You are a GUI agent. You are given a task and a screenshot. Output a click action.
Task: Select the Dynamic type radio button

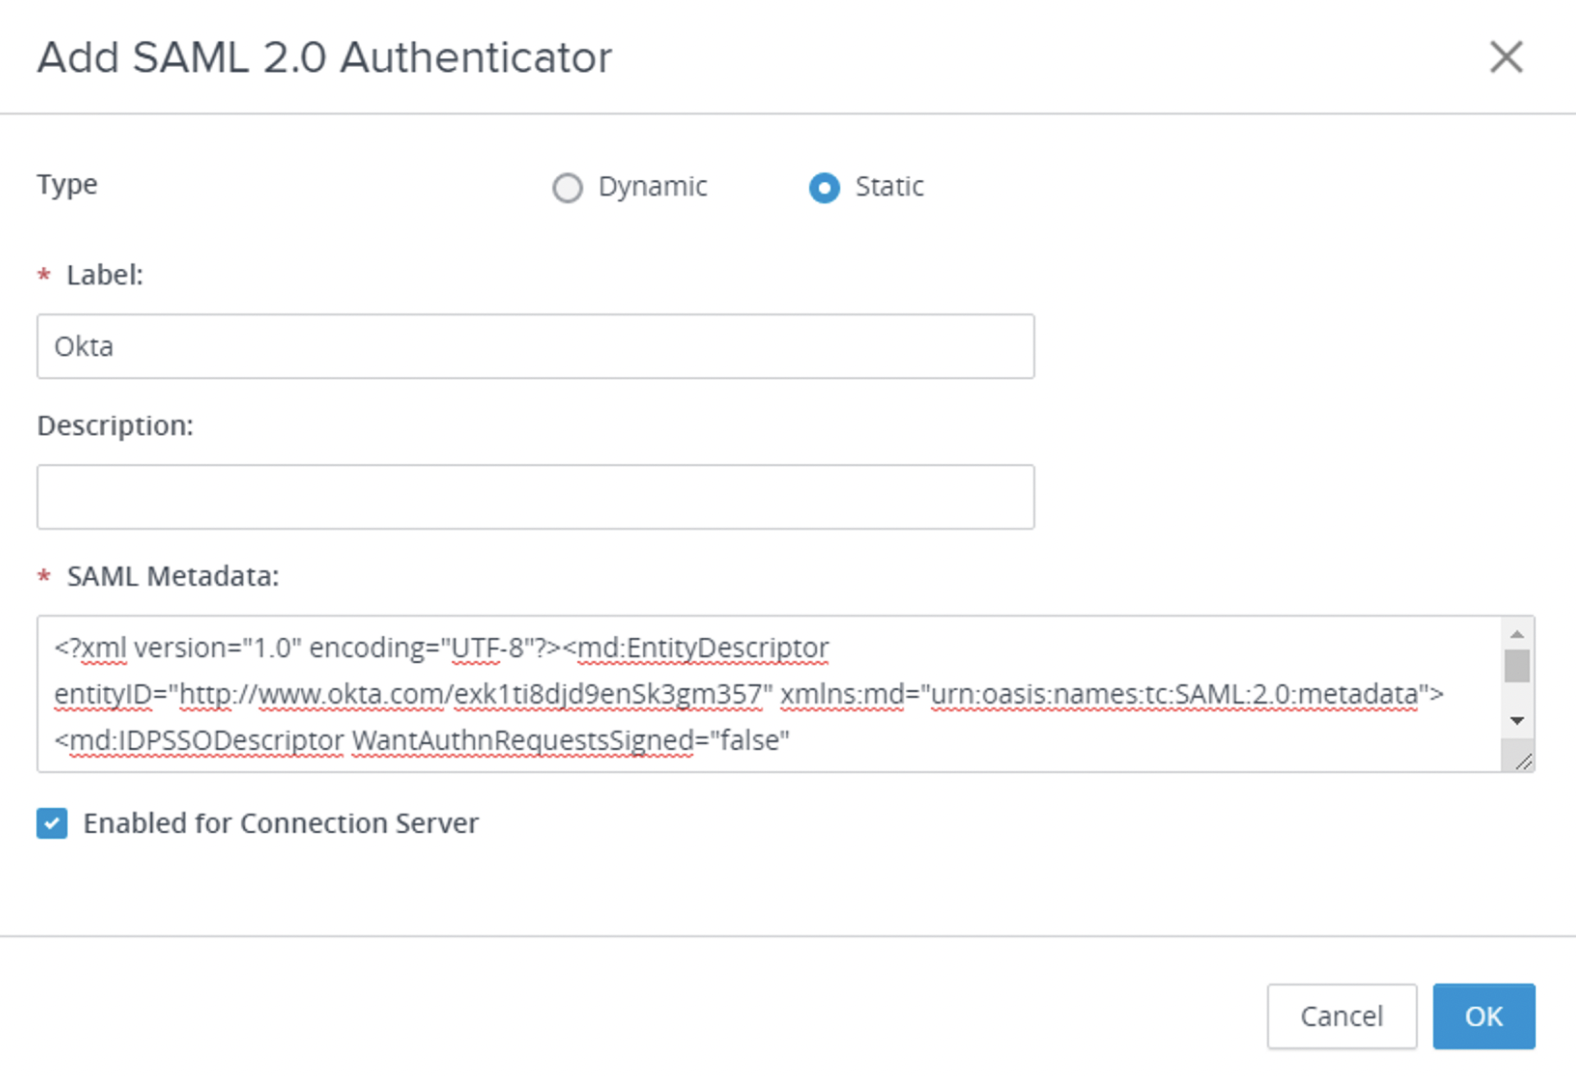(x=567, y=188)
